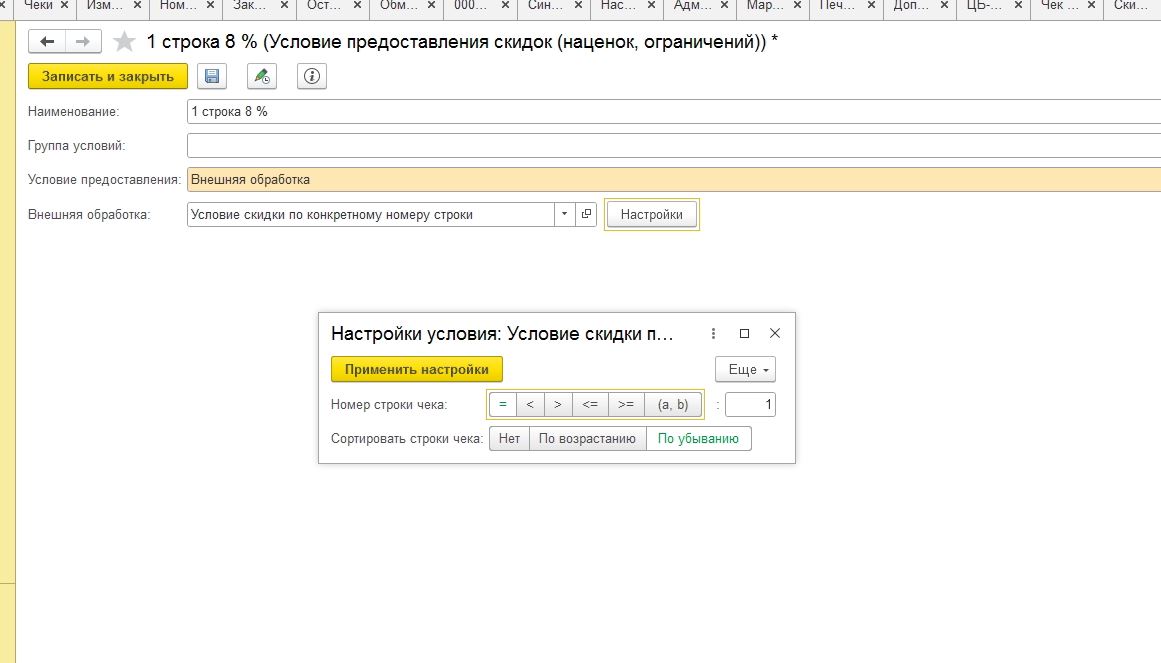The image size is (1161, 663).
Task: Close the condition settings dialog
Action: coord(774,333)
